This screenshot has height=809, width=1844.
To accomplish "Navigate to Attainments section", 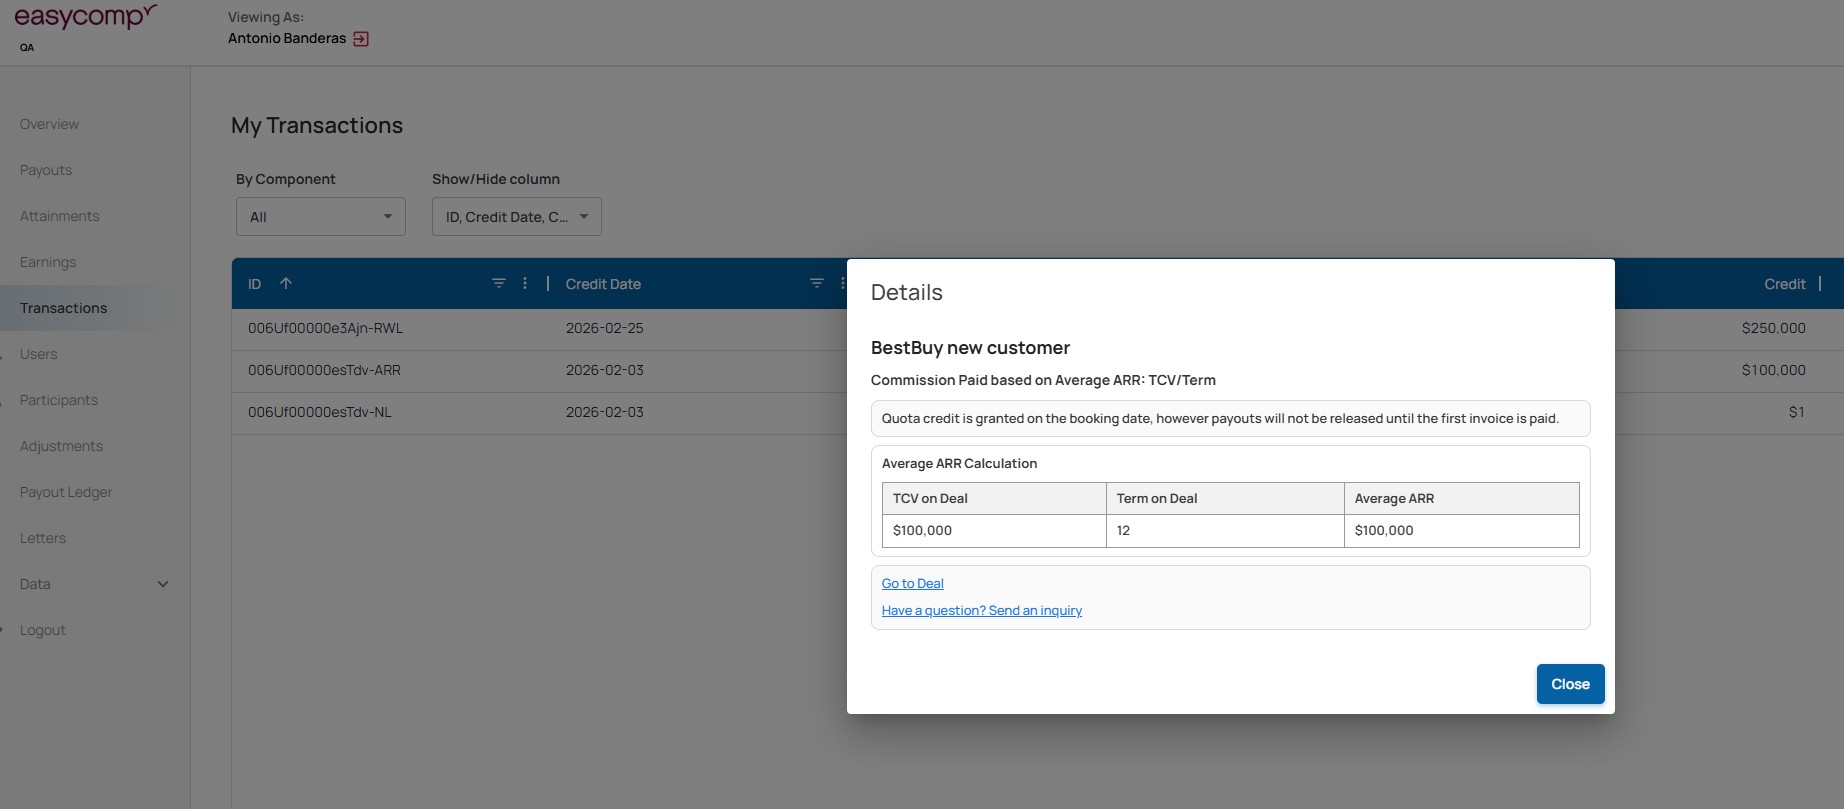I will 60,216.
